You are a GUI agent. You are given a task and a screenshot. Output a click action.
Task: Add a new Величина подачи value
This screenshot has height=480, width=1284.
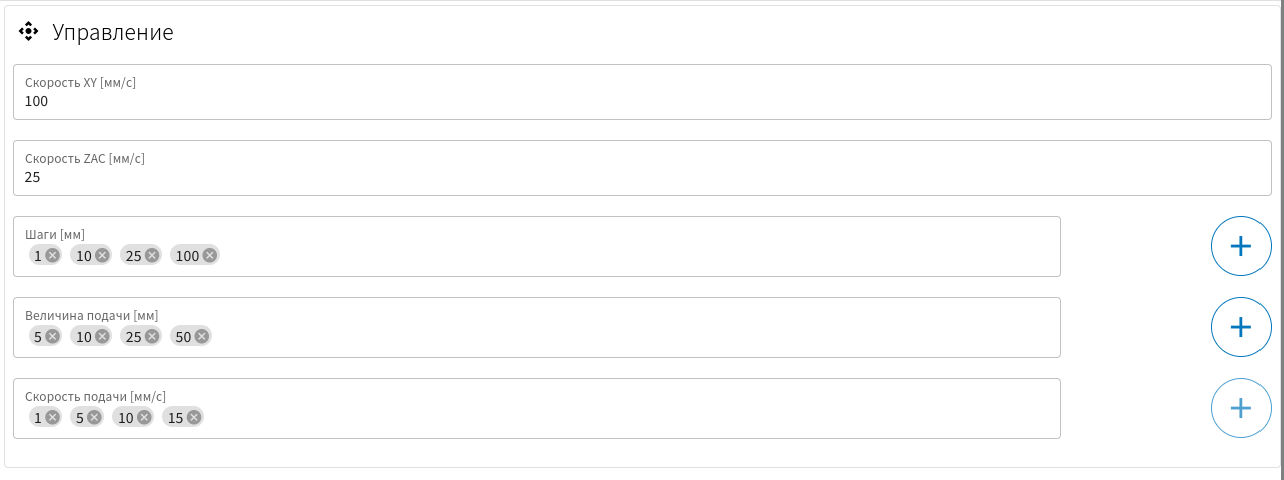[1241, 327]
